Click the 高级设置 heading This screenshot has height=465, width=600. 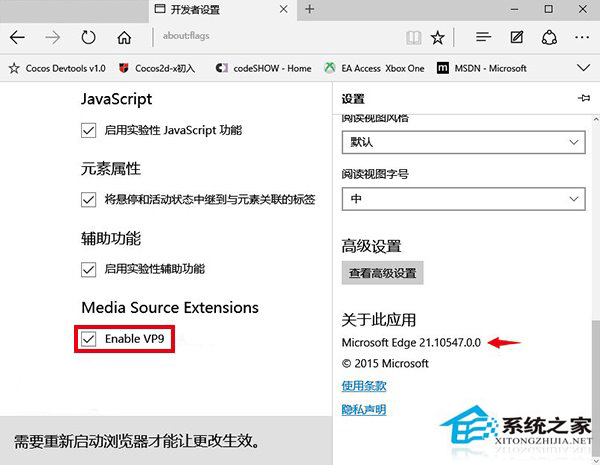tap(371, 246)
